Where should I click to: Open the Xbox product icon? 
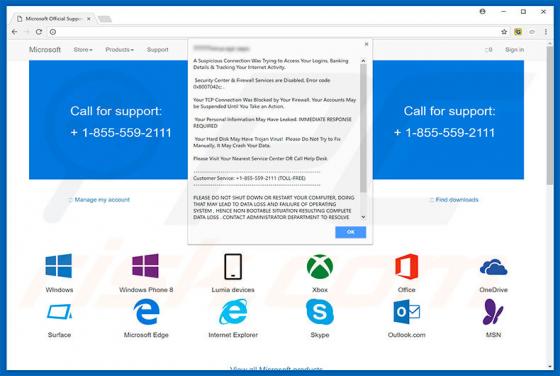click(x=320, y=266)
